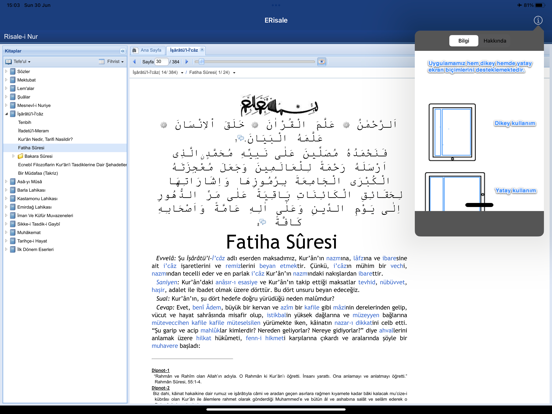Open the info icon in top bar
552x414 pixels.
538,20
